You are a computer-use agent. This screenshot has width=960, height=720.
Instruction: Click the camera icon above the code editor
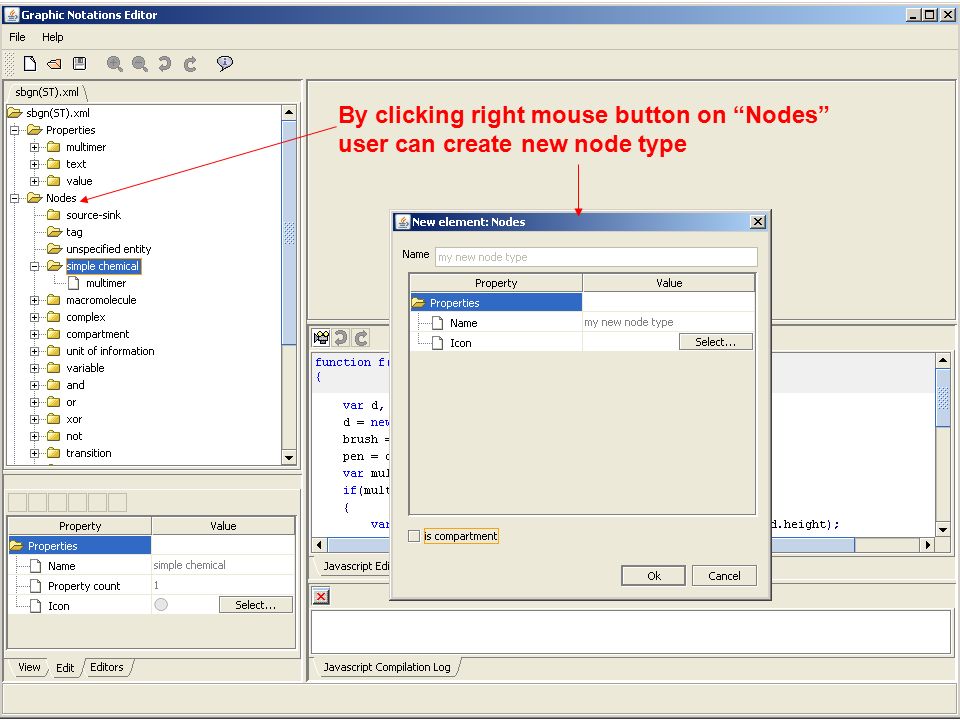321,337
